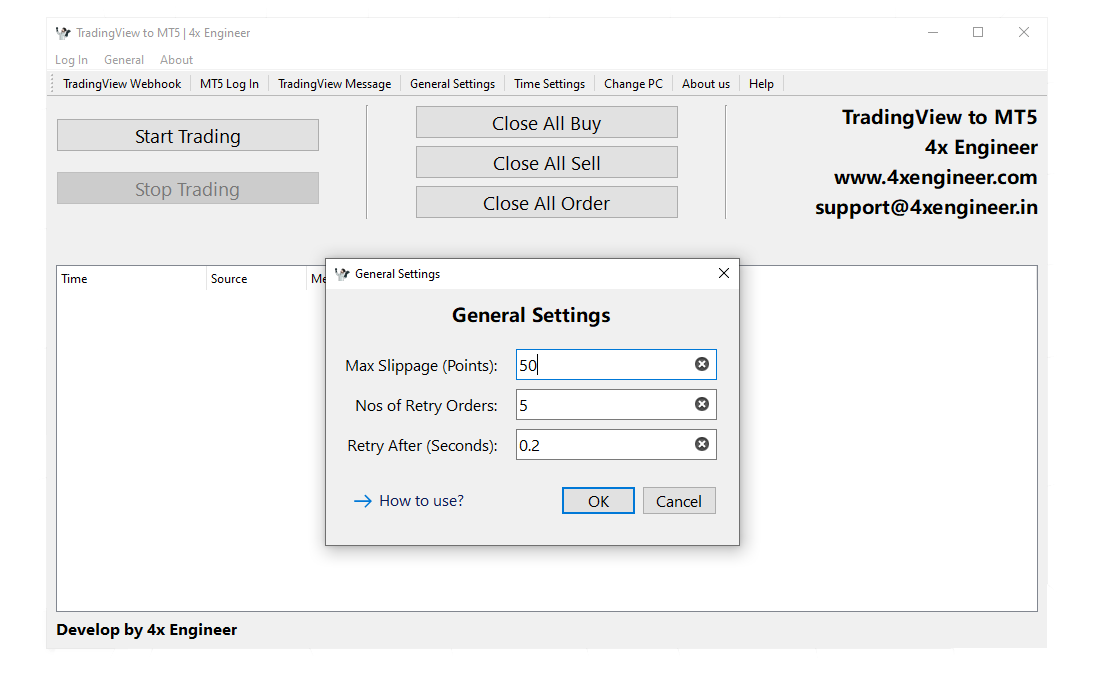Click the support@4xengineer.in text
The image size is (1105, 697).
(x=927, y=208)
